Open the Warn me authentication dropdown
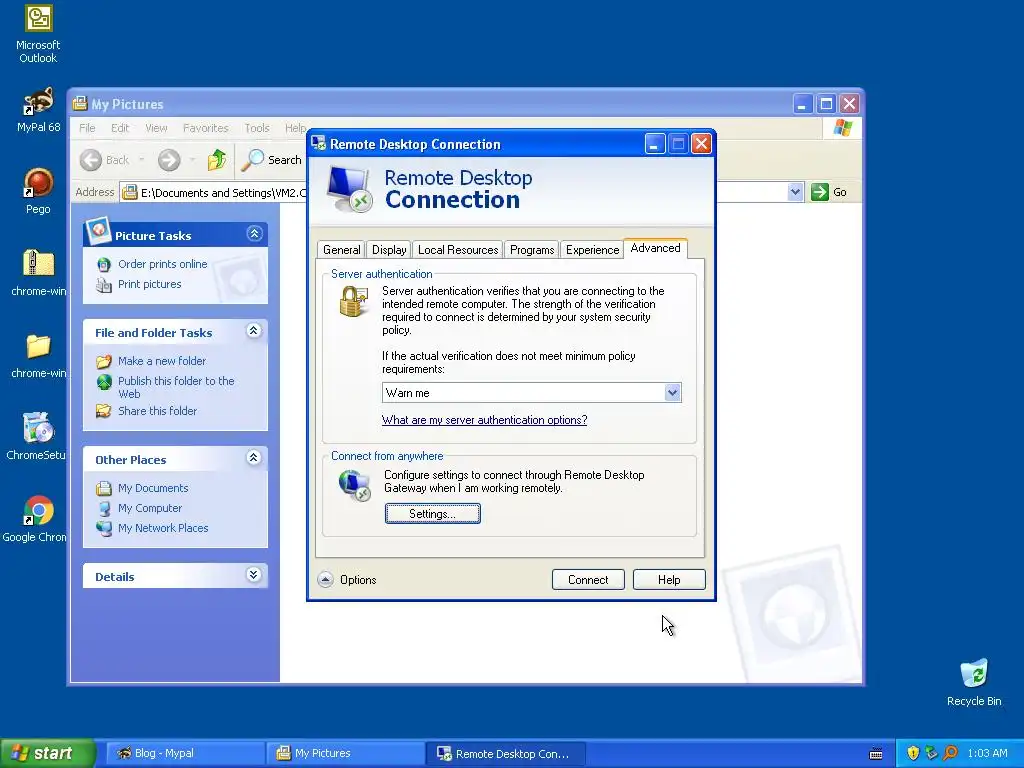This screenshot has width=1024, height=768. pos(673,392)
